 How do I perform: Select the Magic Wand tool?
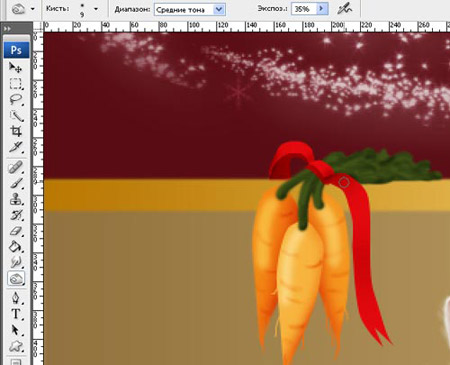point(16,116)
